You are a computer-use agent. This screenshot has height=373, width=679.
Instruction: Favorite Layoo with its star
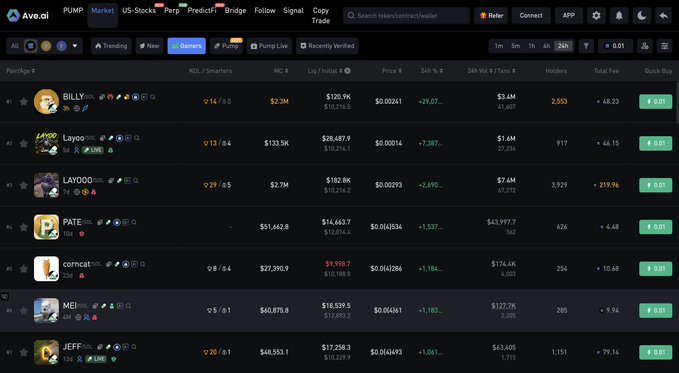pyautogui.click(x=23, y=143)
